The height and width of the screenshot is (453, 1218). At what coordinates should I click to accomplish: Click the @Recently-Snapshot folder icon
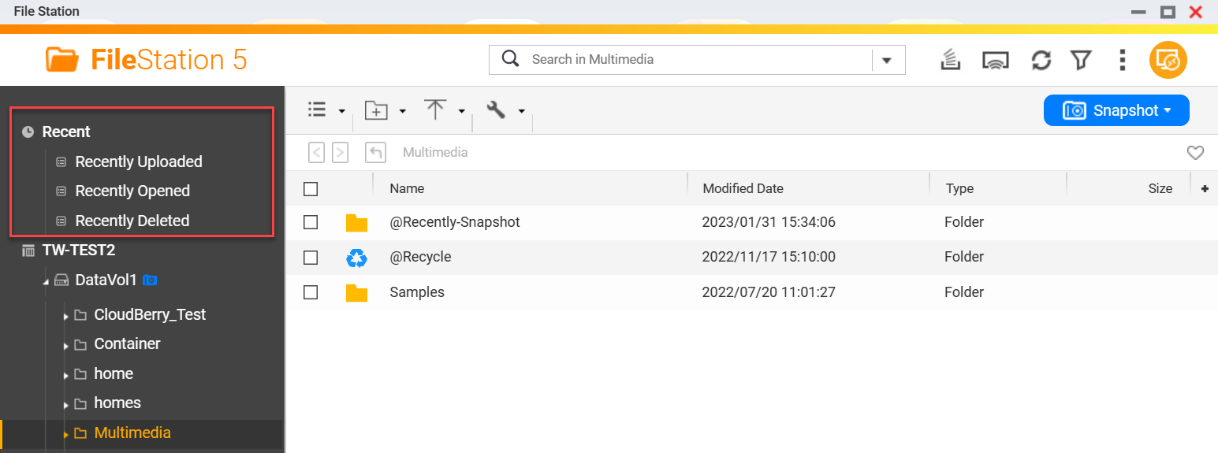357,222
